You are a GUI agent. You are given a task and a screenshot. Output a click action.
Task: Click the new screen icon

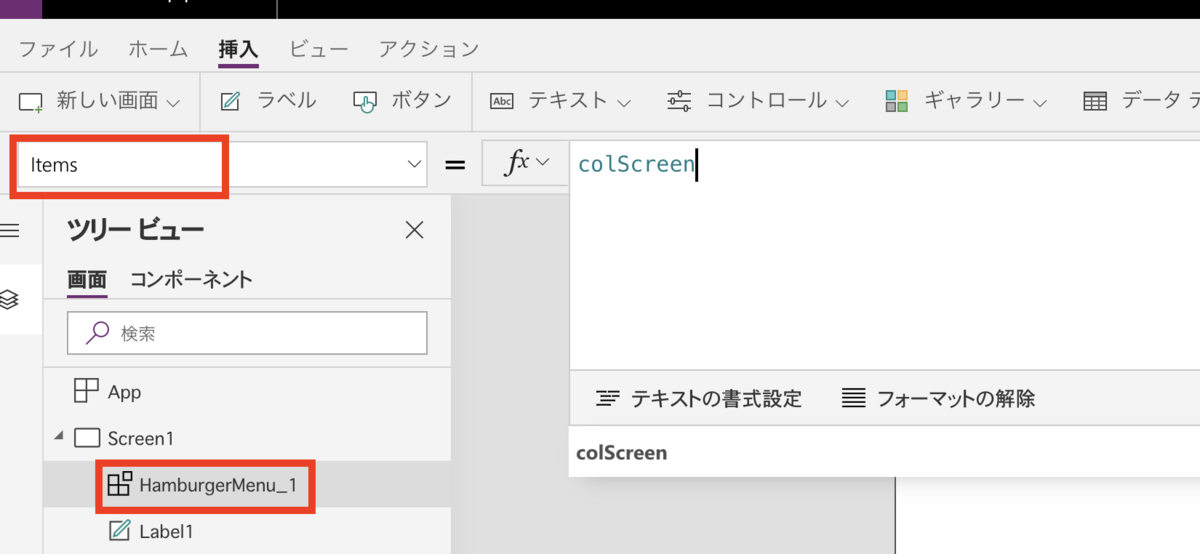tap(32, 101)
